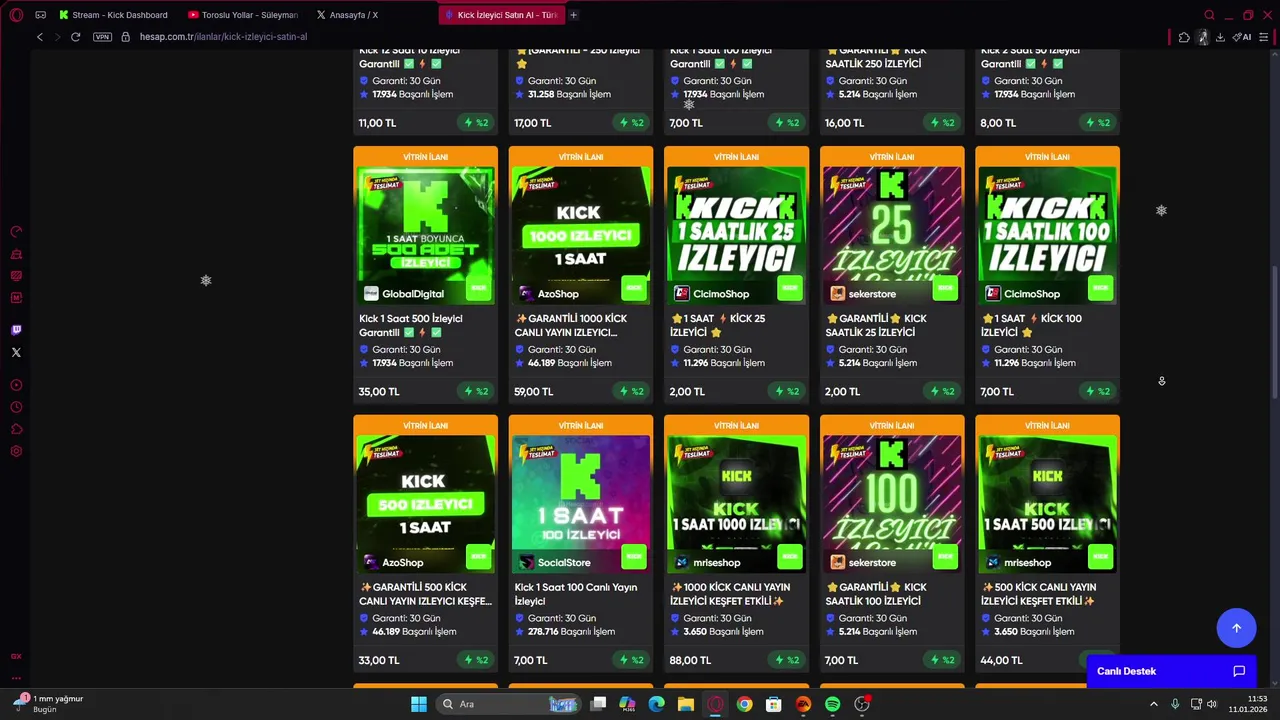Screen dimensions: 1280x720
Task: Click the SocialStore seller name
Action: point(564,563)
